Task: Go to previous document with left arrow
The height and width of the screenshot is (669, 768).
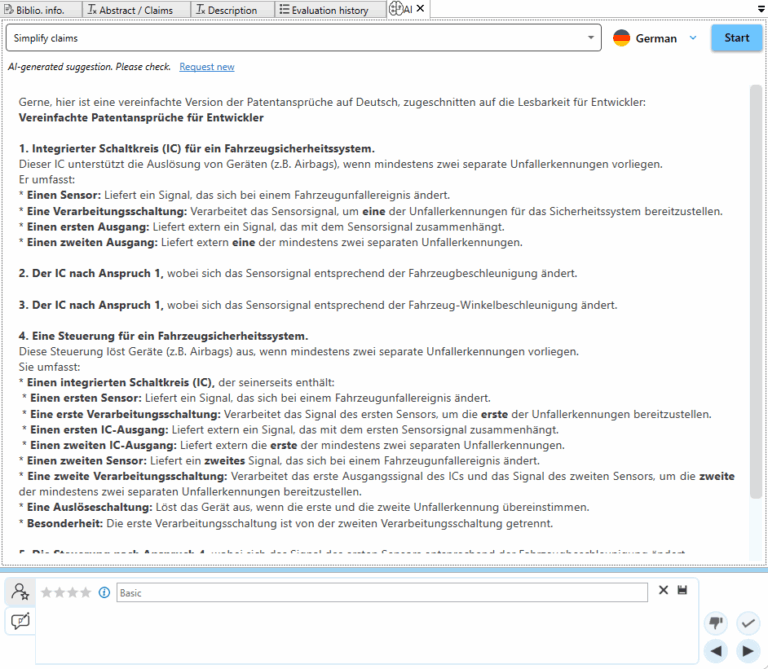Action: click(x=716, y=651)
